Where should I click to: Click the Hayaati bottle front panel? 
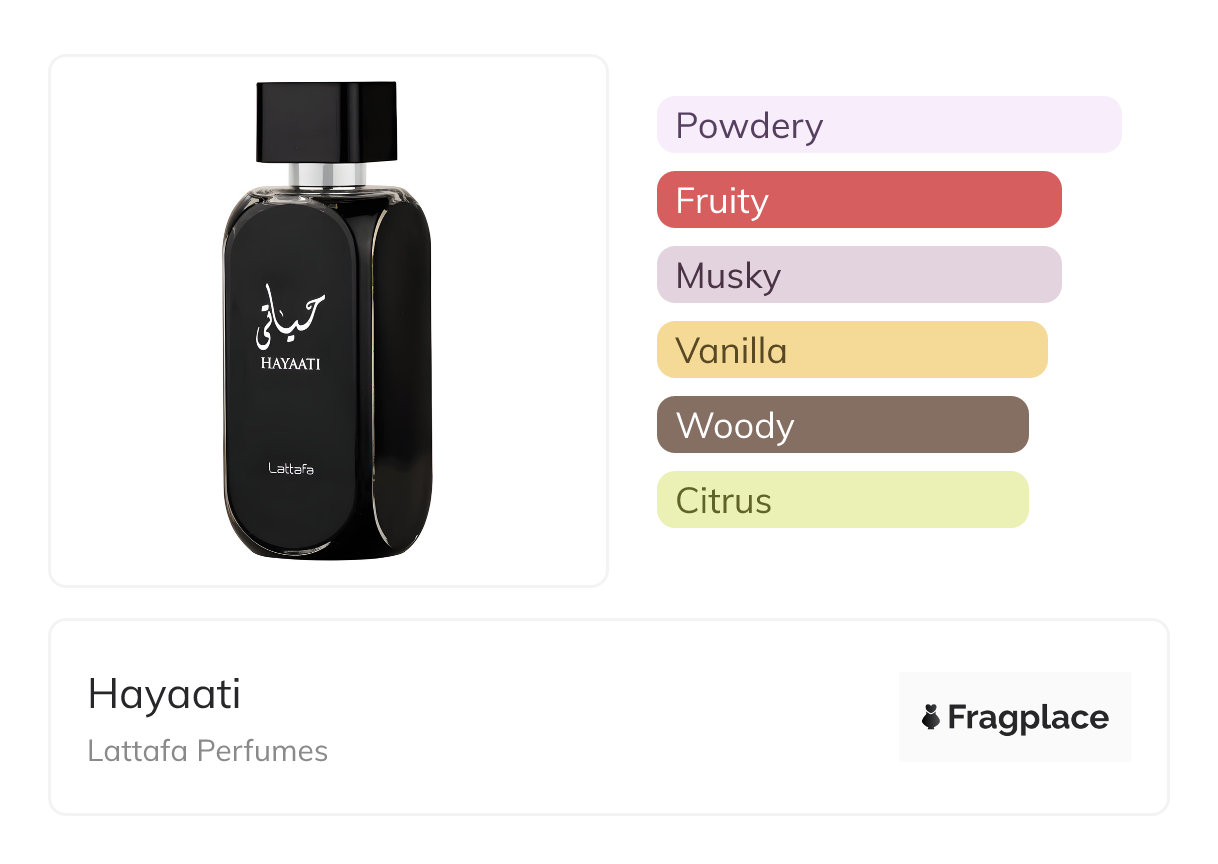[290, 420]
